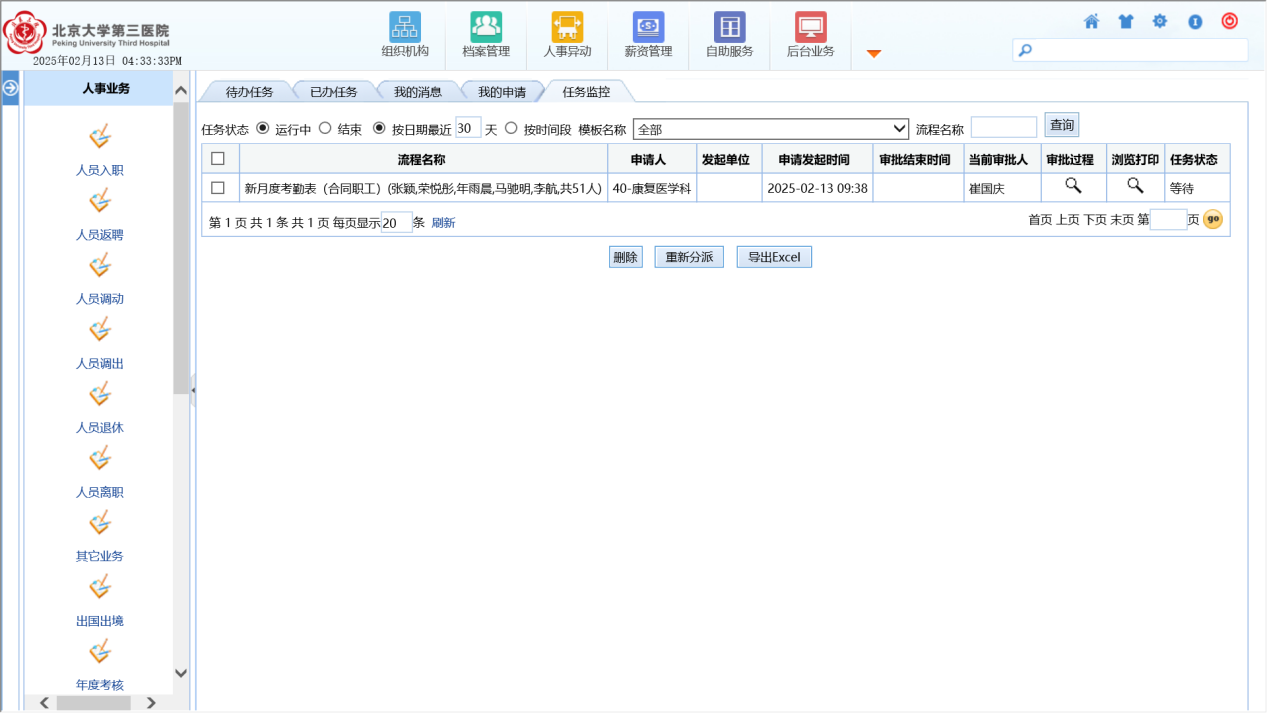
Task: Open 浏览打印 magnifier for the attendance row
Action: coord(1135,186)
